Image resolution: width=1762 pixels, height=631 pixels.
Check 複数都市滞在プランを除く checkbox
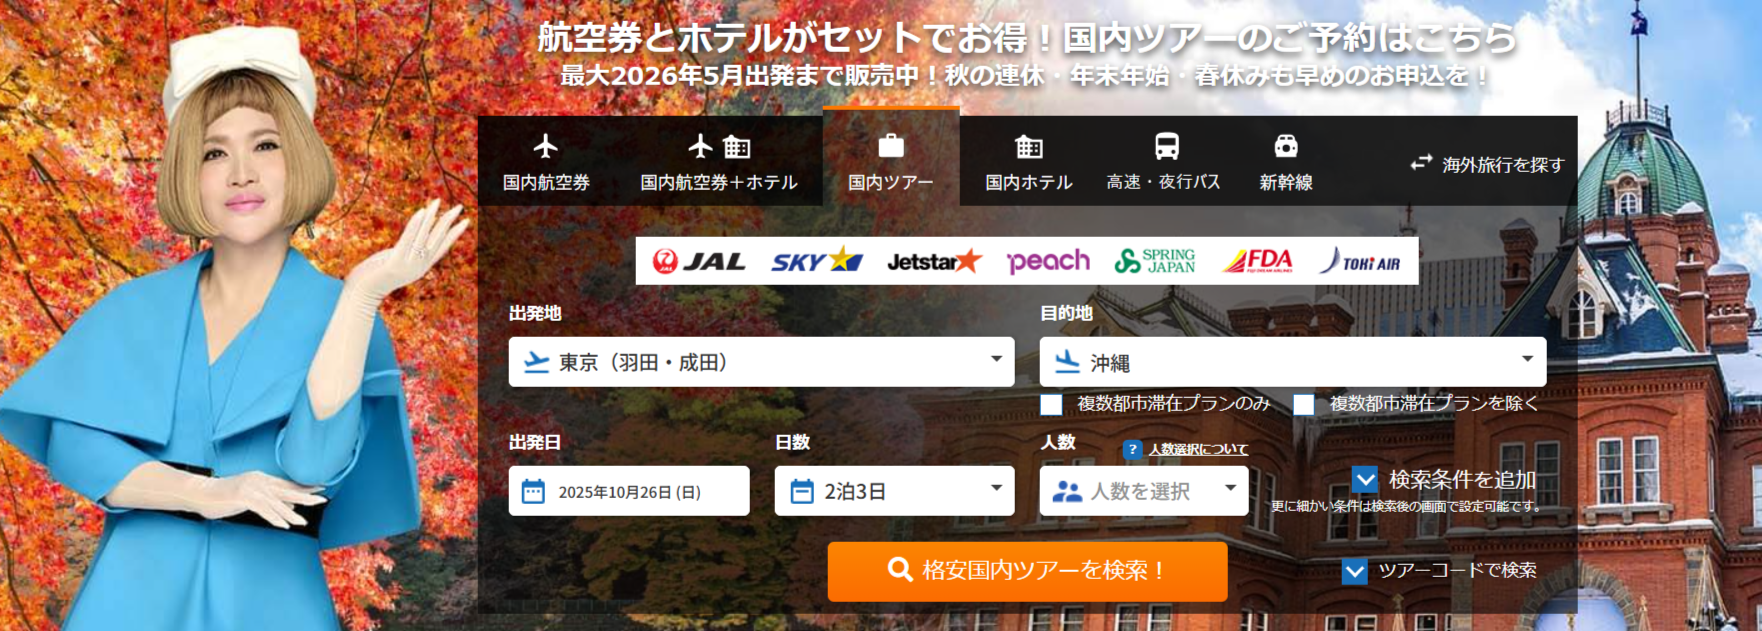coord(1303,404)
